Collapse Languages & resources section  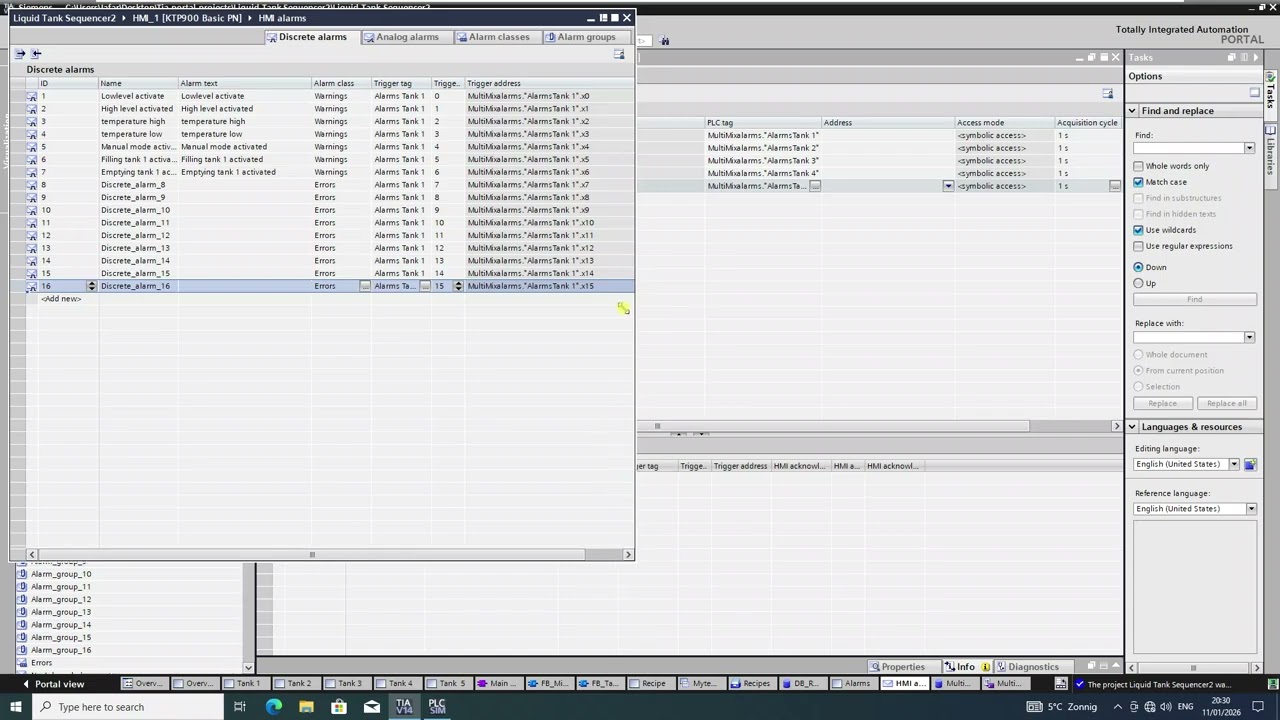click(1133, 427)
